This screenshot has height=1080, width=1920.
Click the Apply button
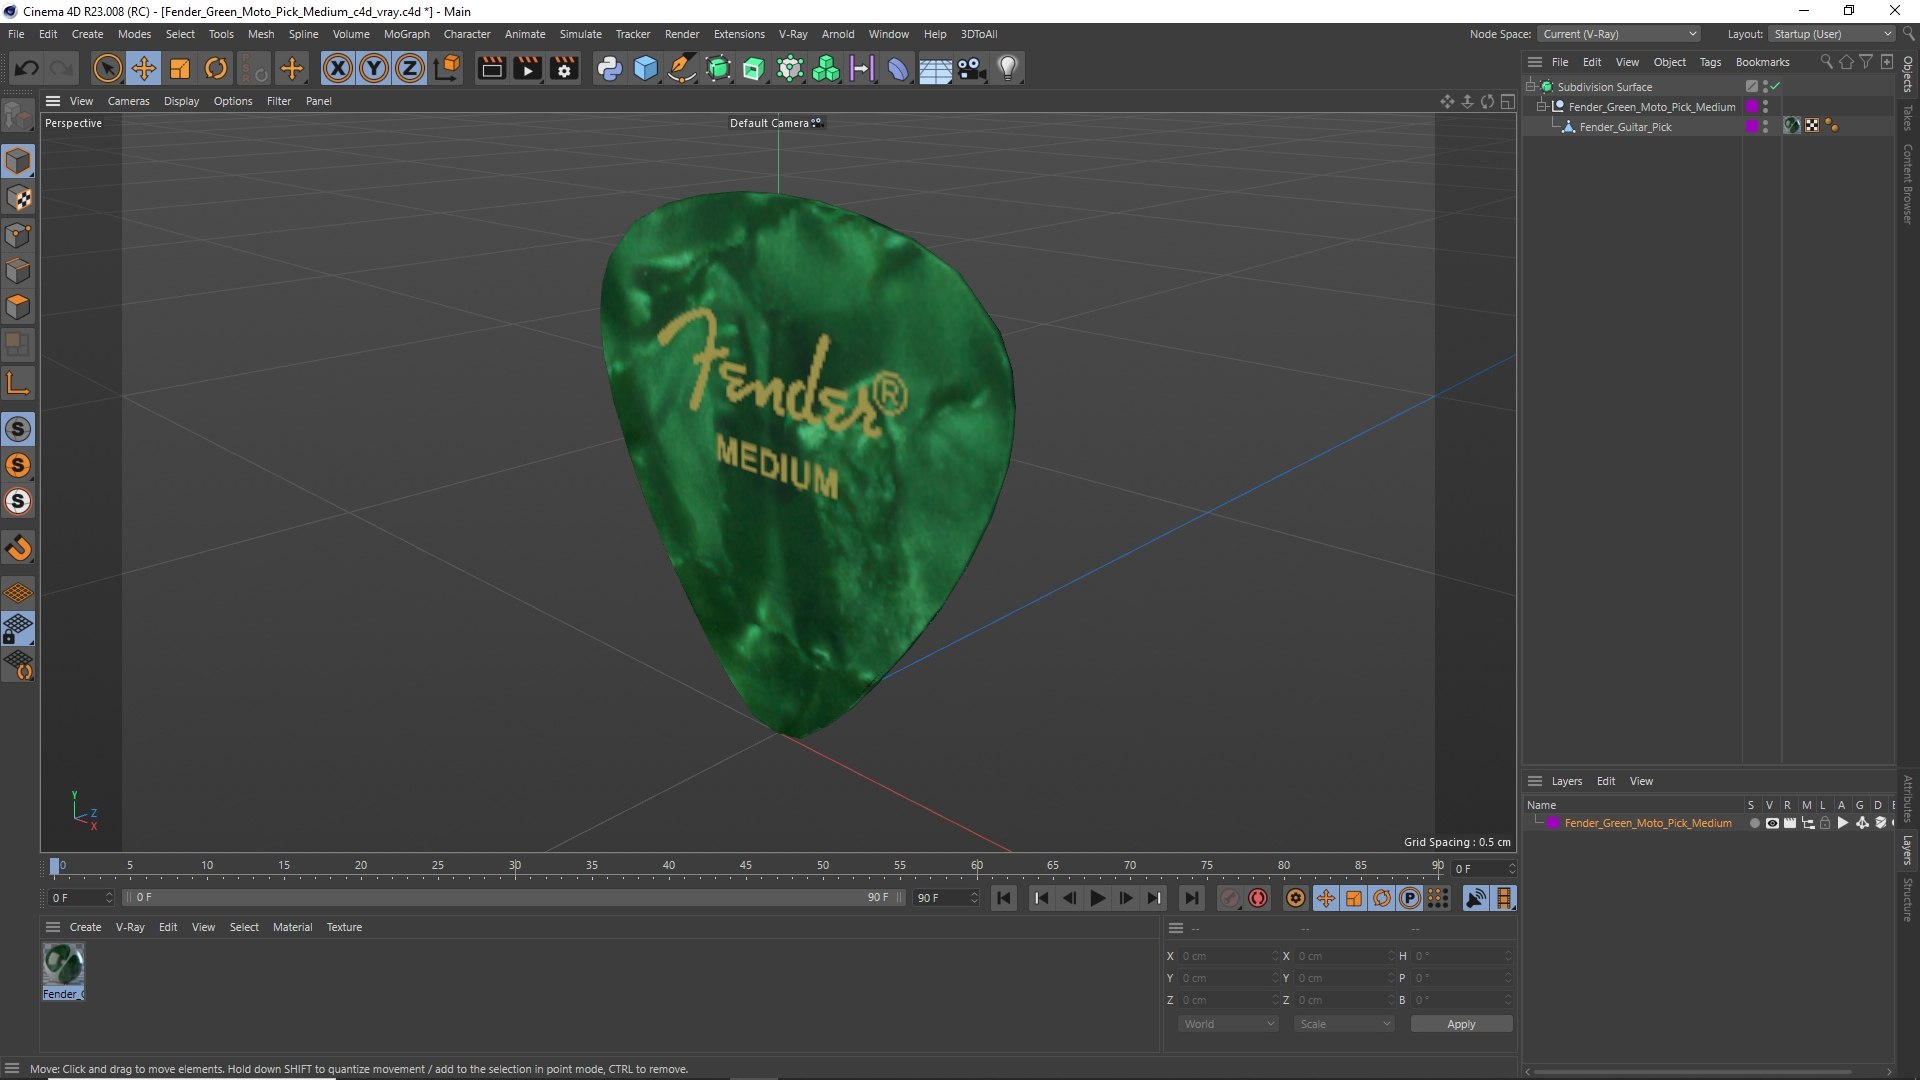[x=1461, y=1024]
